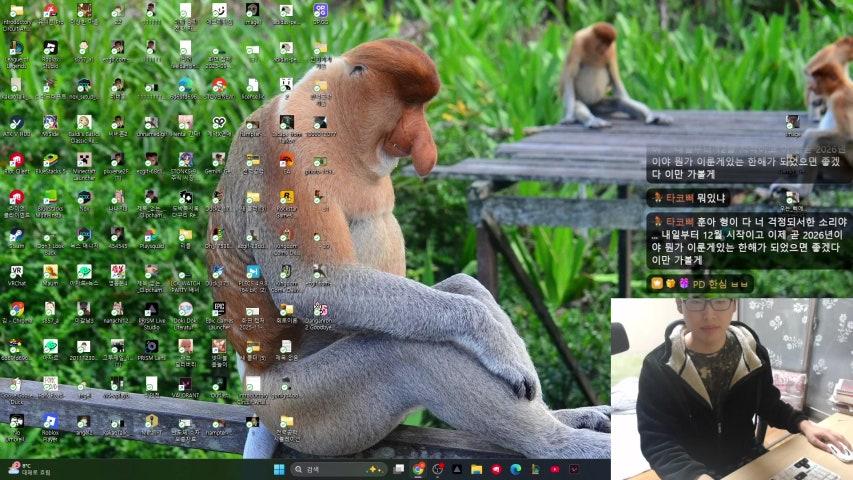
Task: Click the Windows Start button
Action: pos(279,469)
